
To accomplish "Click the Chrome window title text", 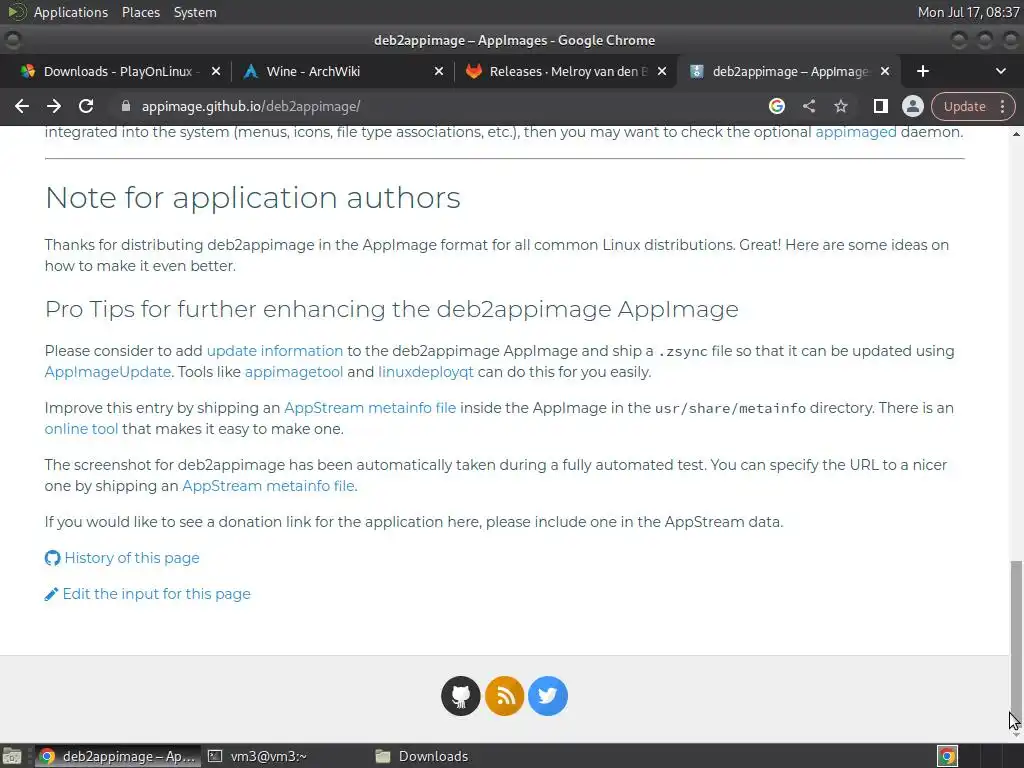I will (x=514, y=40).
